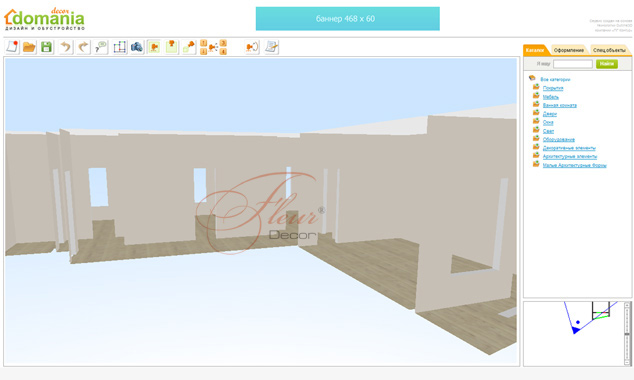Open the notes sheet with pencil icon

[x=271, y=47]
